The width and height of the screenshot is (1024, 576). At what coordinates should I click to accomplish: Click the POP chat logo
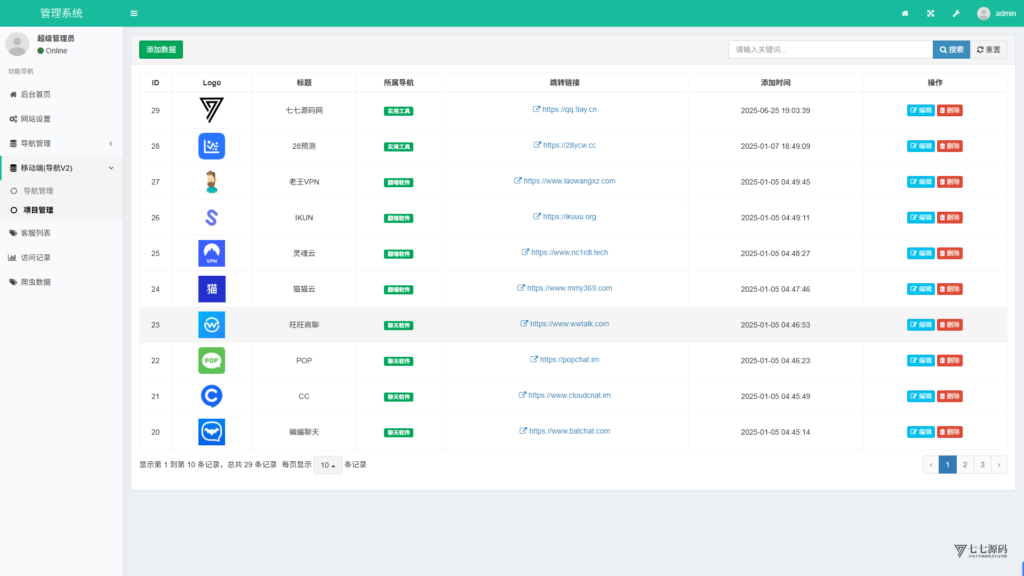pyautogui.click(x=212, y=360)
